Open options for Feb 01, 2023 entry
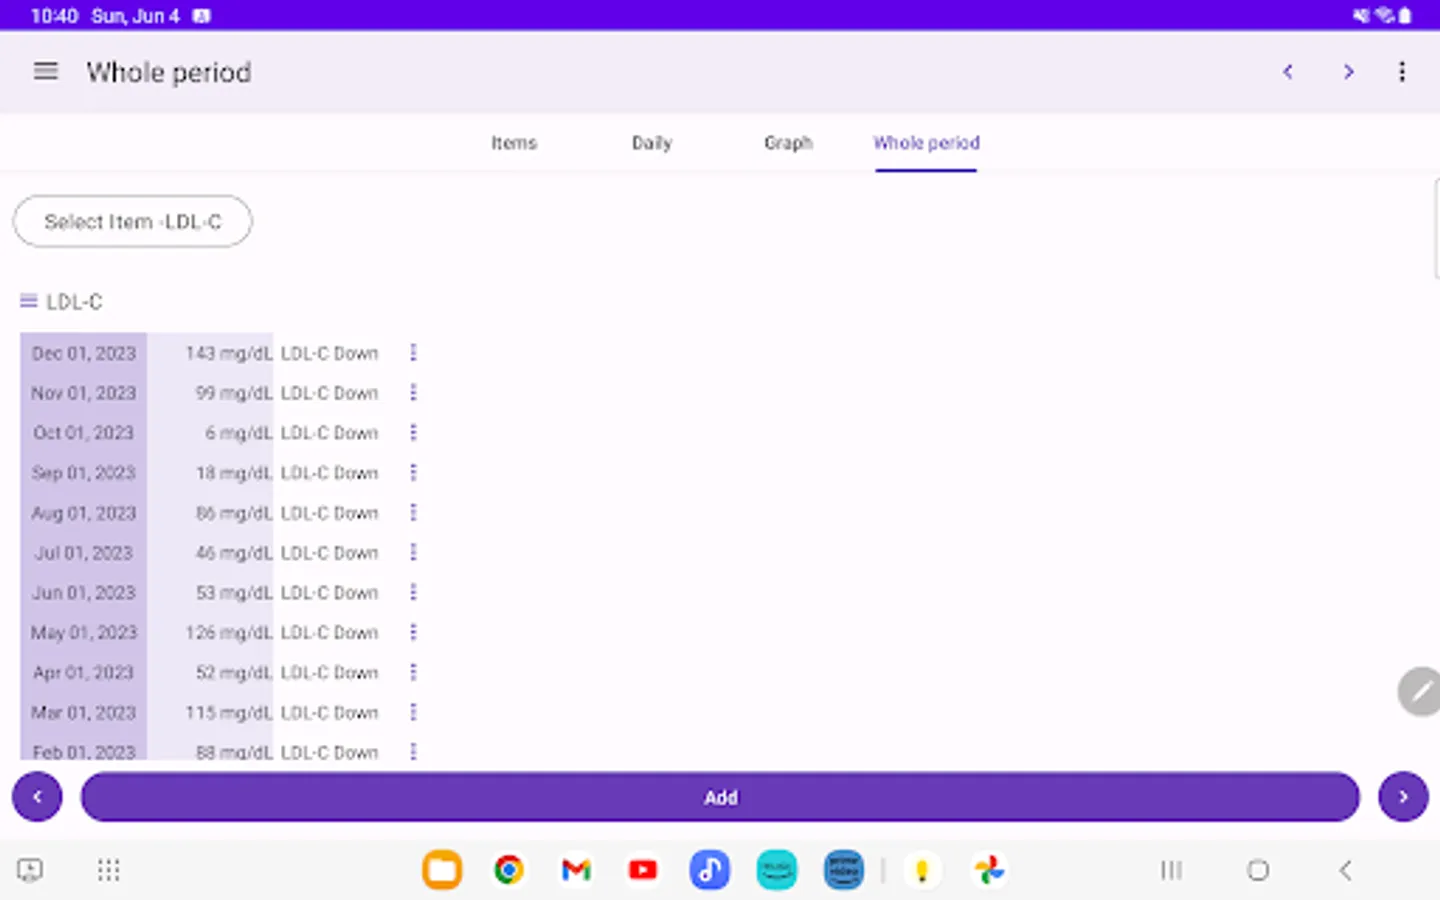Viewport: 1440px width, 900px height. 413,751
